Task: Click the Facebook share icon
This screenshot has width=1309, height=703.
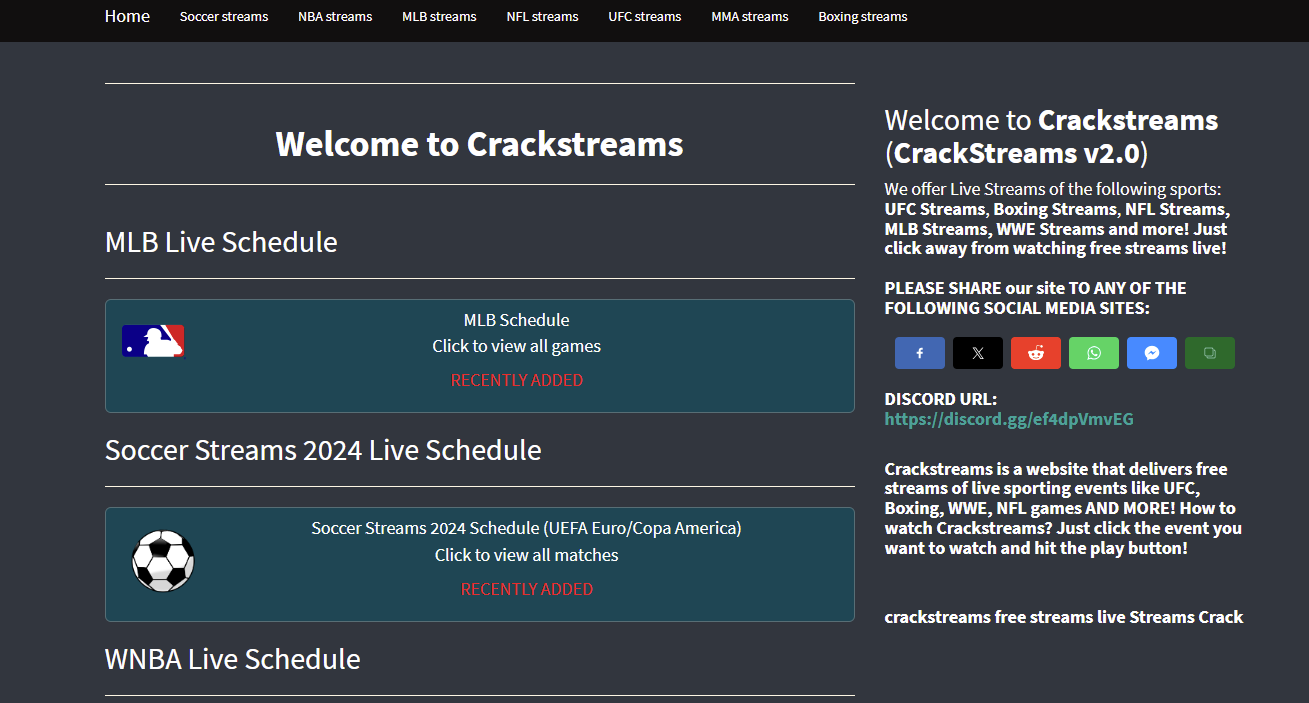Action: coord(920,353)
